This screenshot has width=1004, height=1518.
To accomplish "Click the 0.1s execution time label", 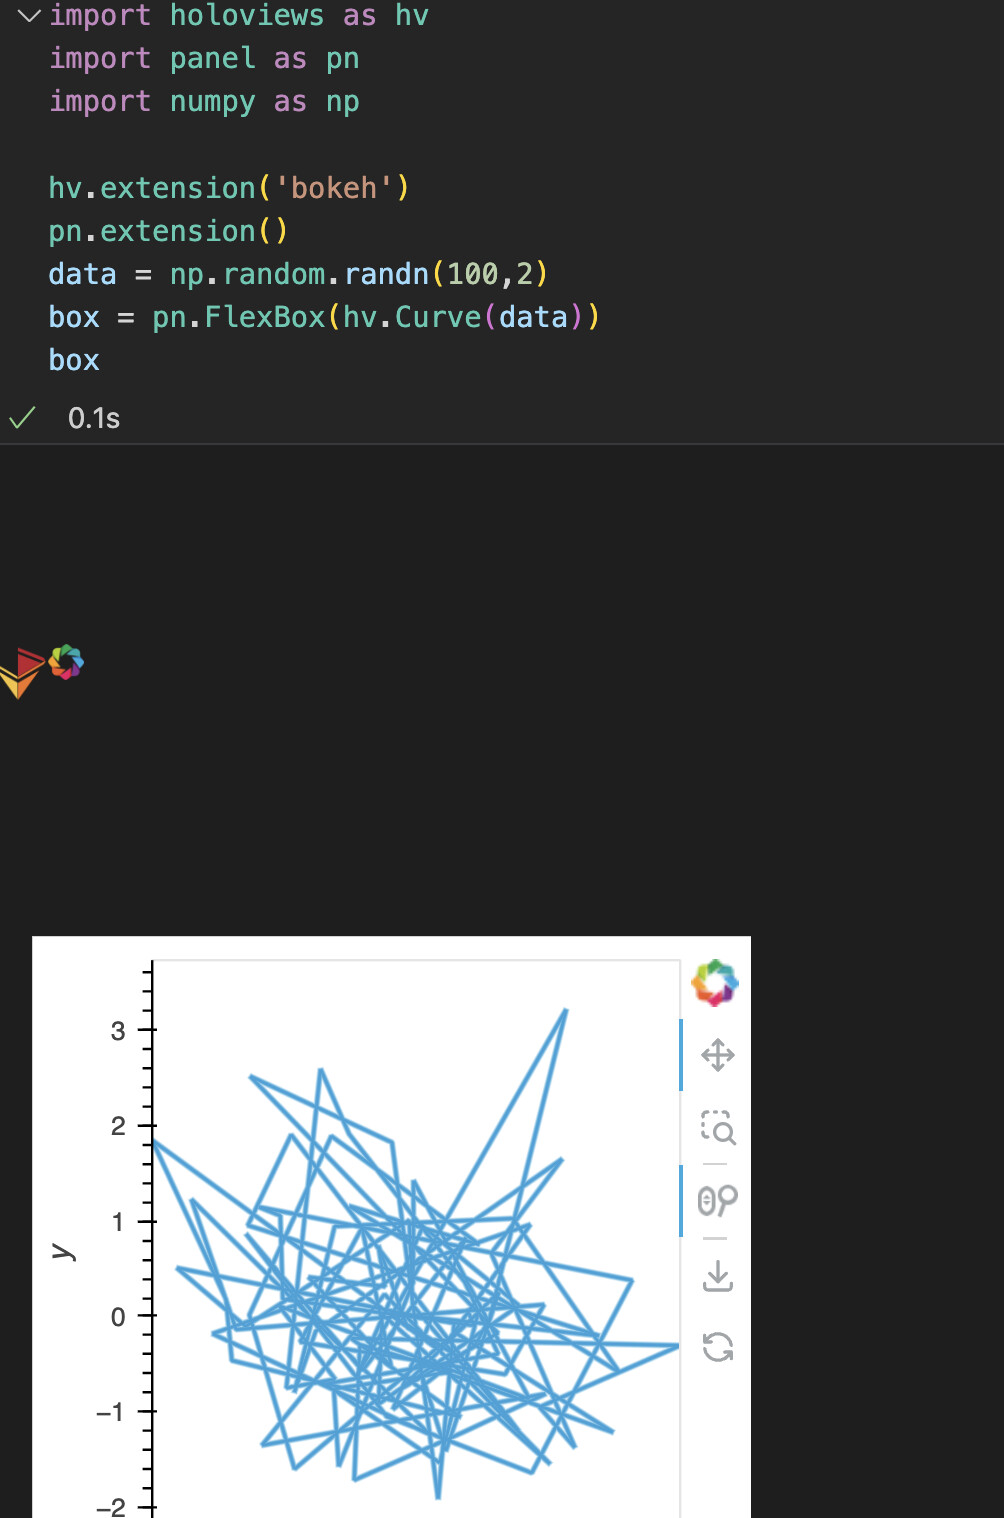I will click(94, 418).
